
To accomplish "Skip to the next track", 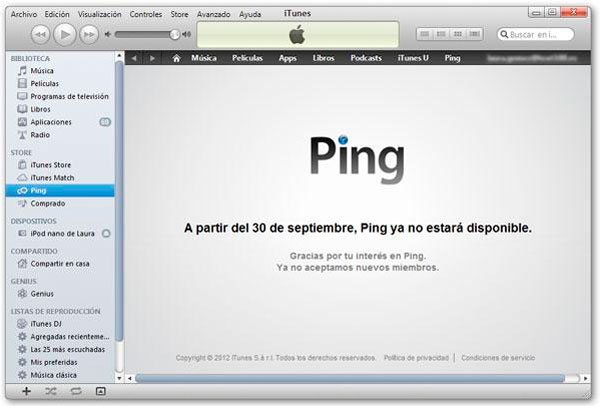I will (89, 34).
